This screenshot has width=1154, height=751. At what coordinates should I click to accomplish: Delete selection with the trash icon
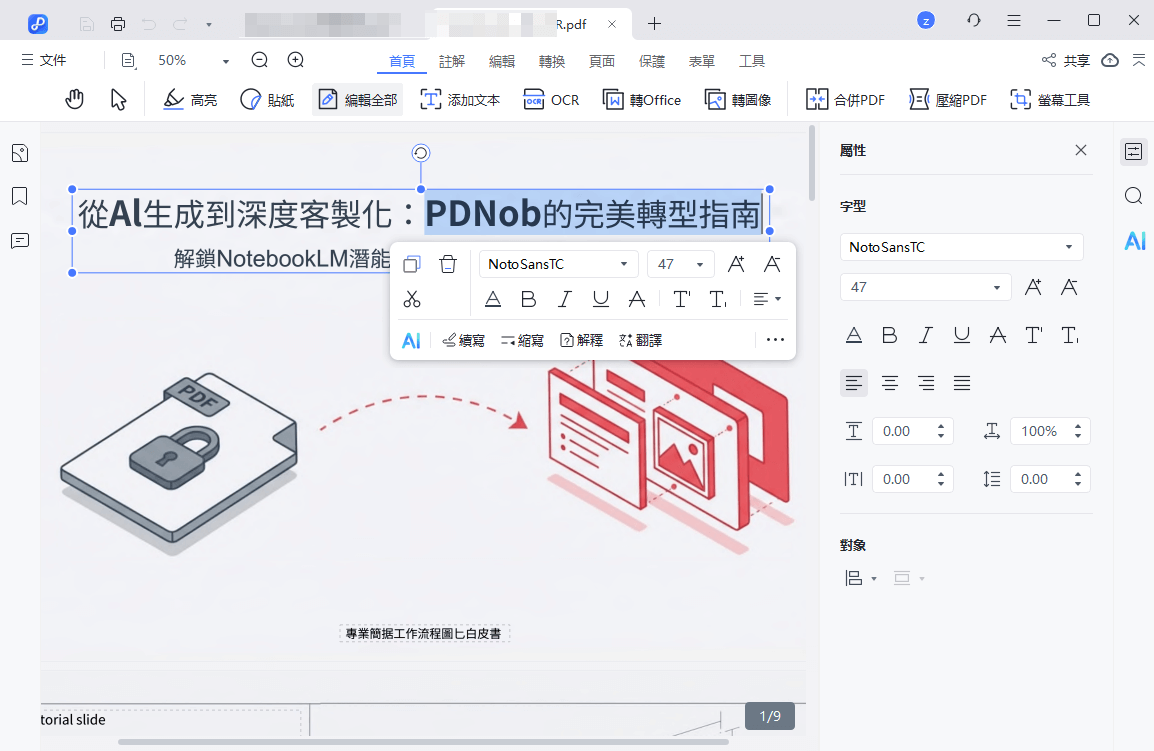[x=447, y=263]
